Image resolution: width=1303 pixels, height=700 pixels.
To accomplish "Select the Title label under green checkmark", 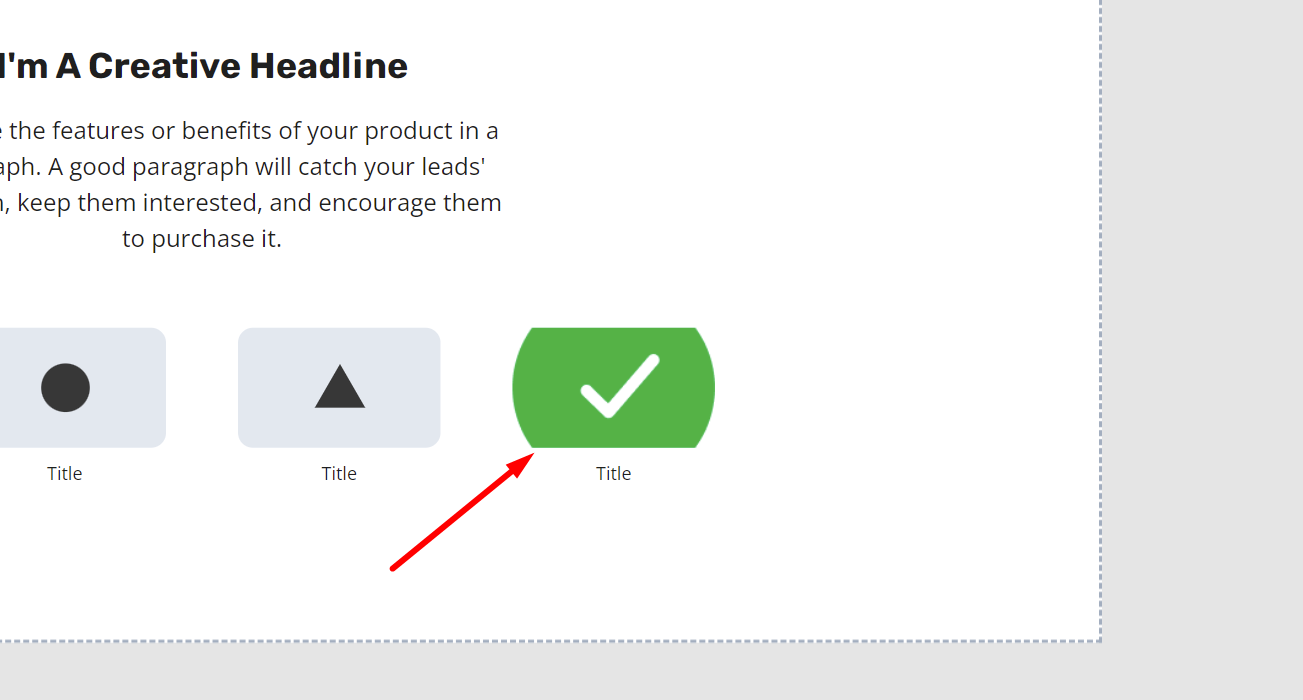I will (x=613, y=473).
